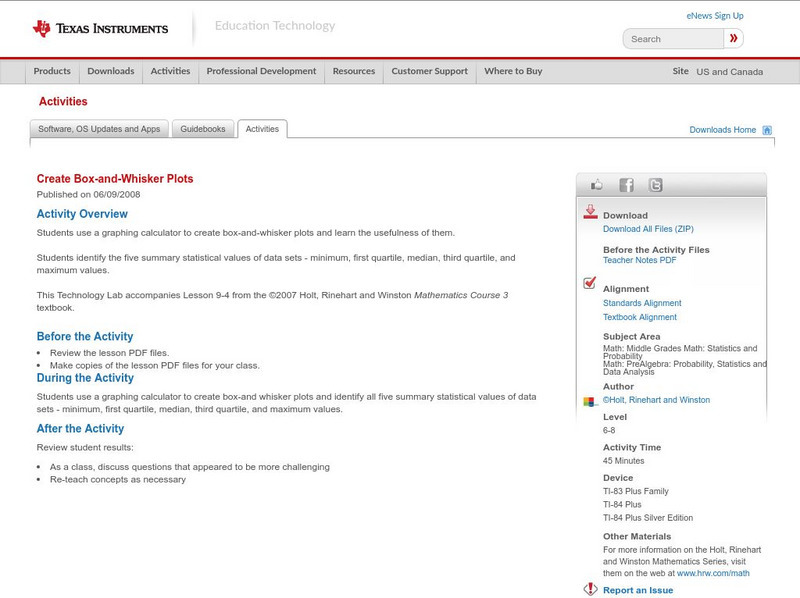Click the Holt, Rinehart and Winston author icon
The height and width of the screenshot is (598, 800).
pos(590,402)
